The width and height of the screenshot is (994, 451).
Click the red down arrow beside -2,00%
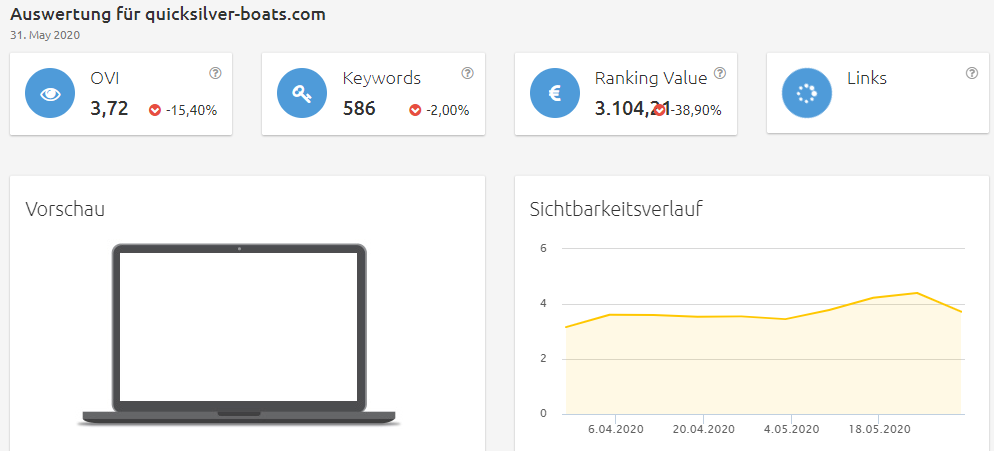pos(415,110)
